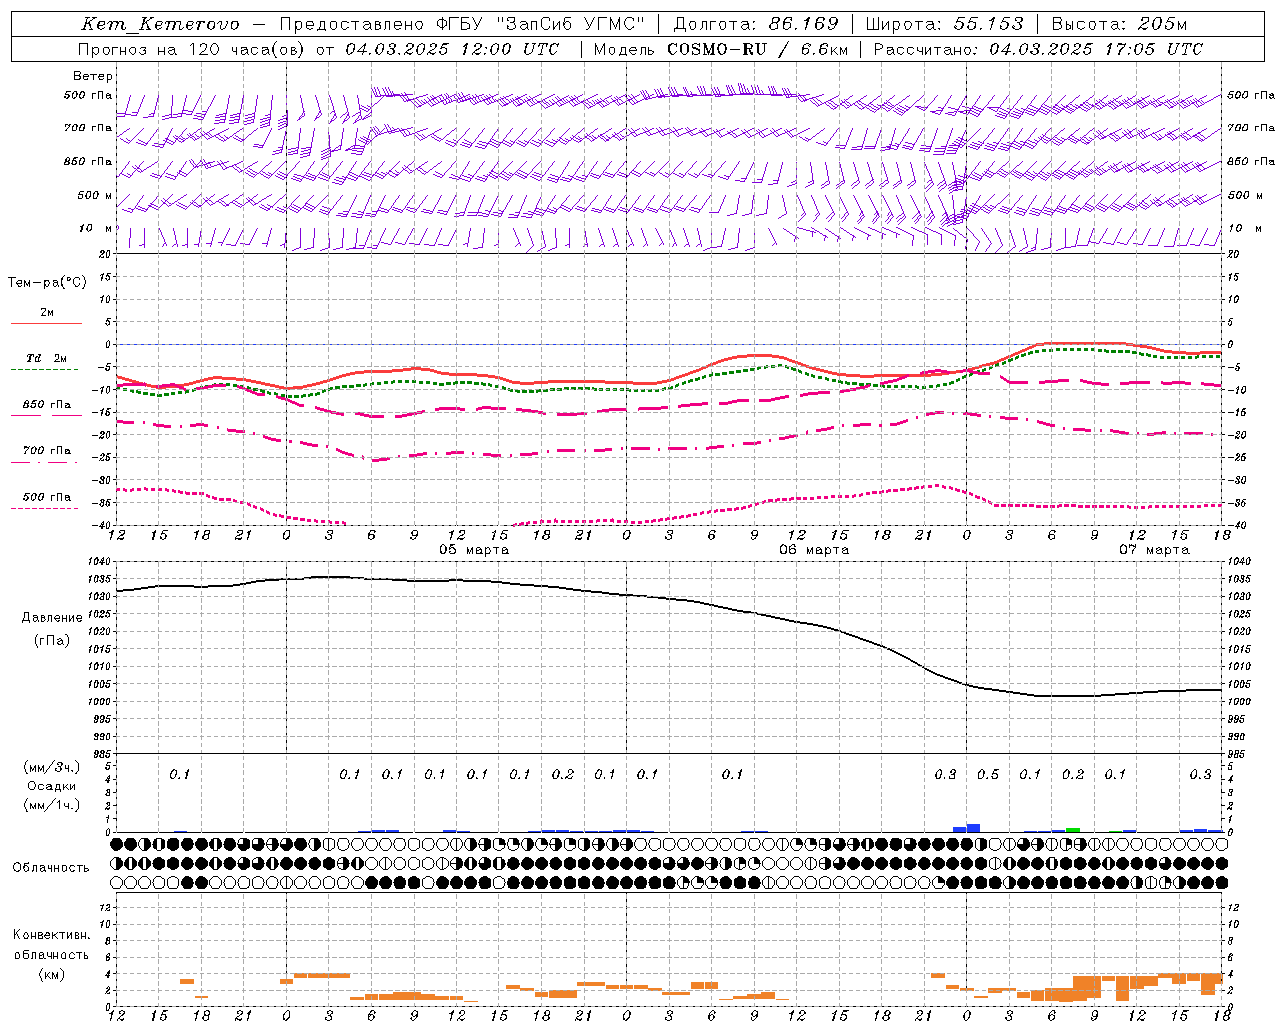The height and width of the screenshot is (1024, 1280).
Task: Click the Давление pressure panel label
Action: pos(51,618)
